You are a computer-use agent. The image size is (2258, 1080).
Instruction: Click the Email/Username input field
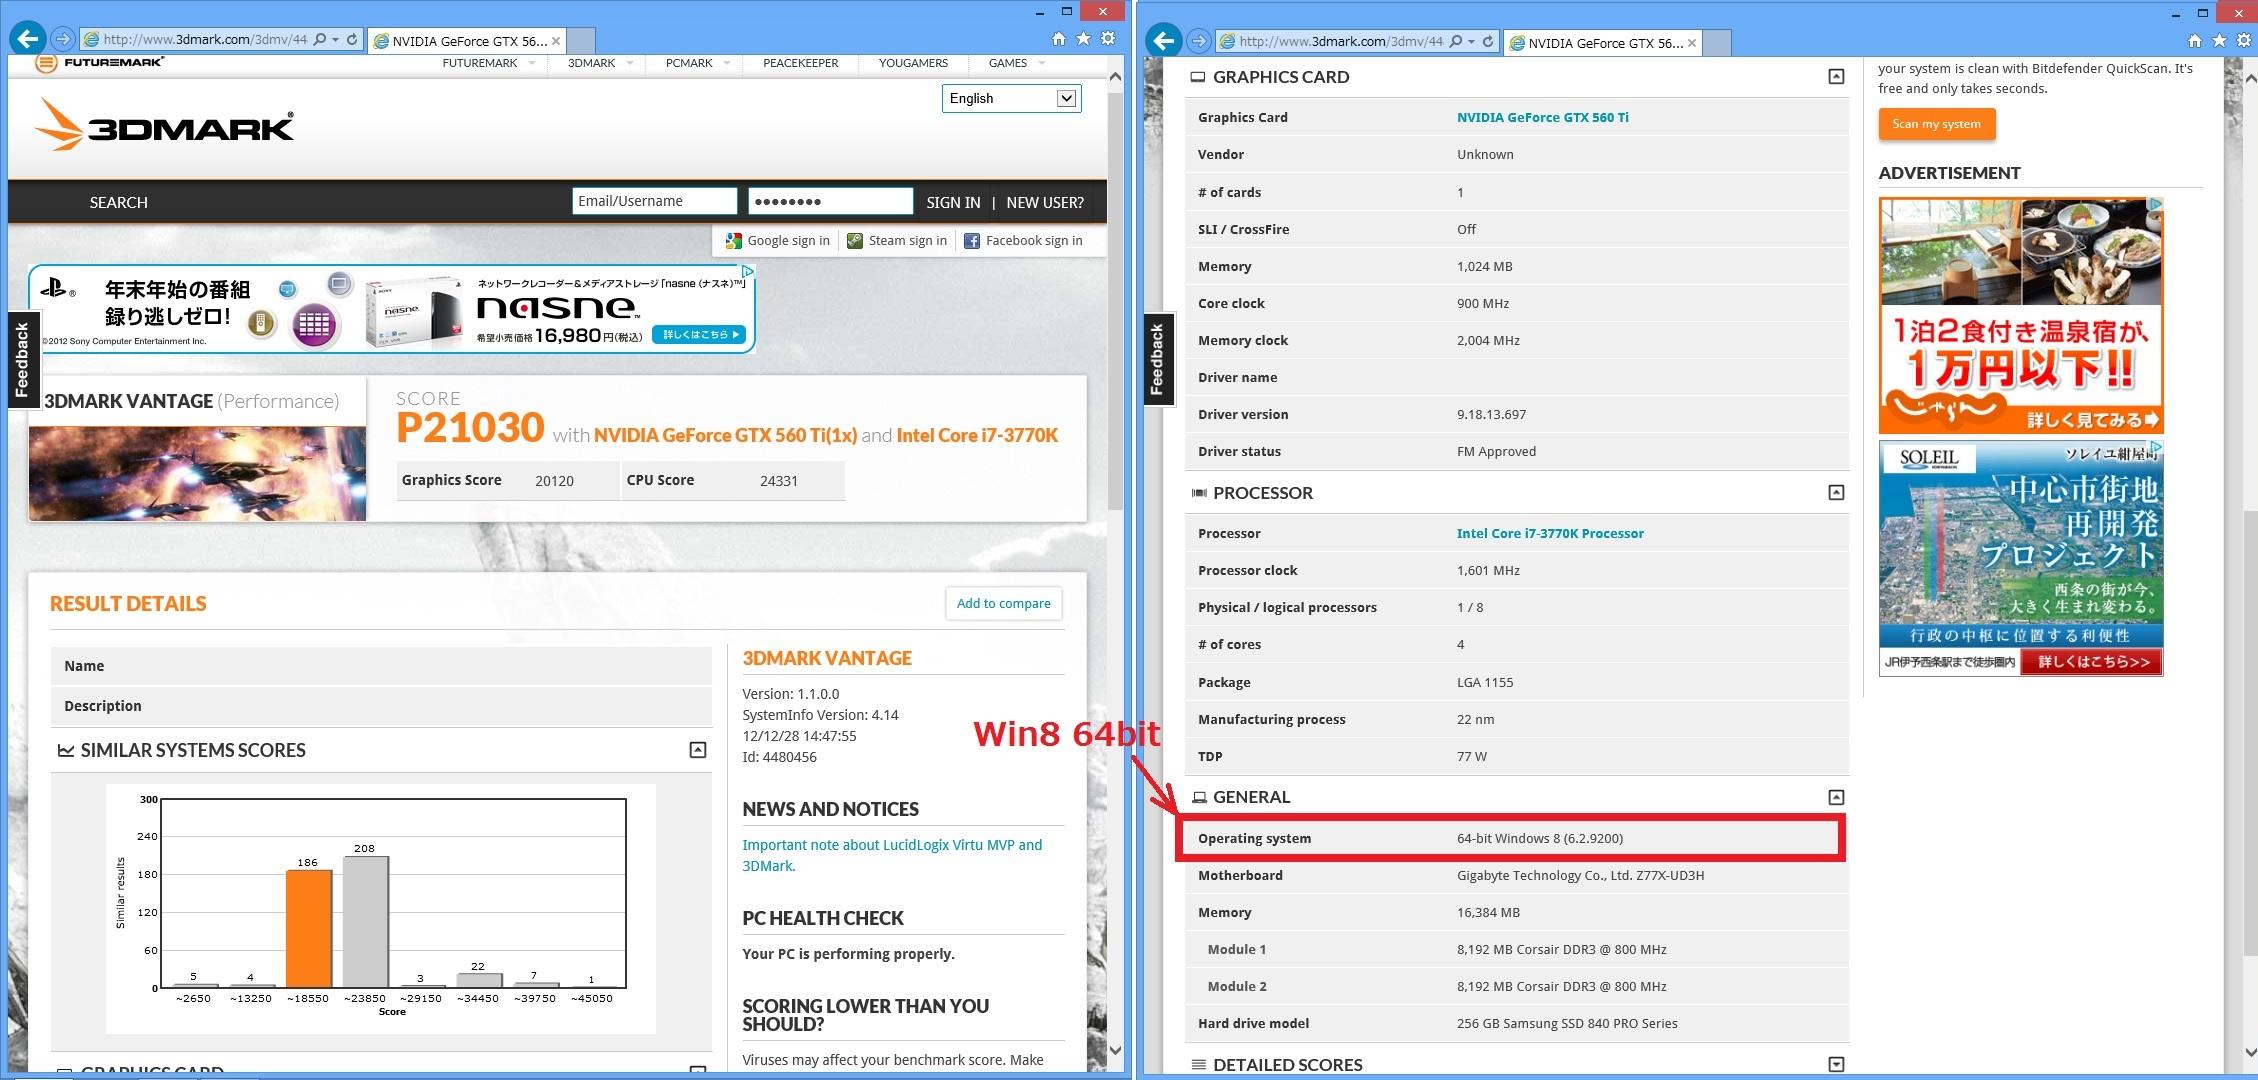click(x=654, y=201)
